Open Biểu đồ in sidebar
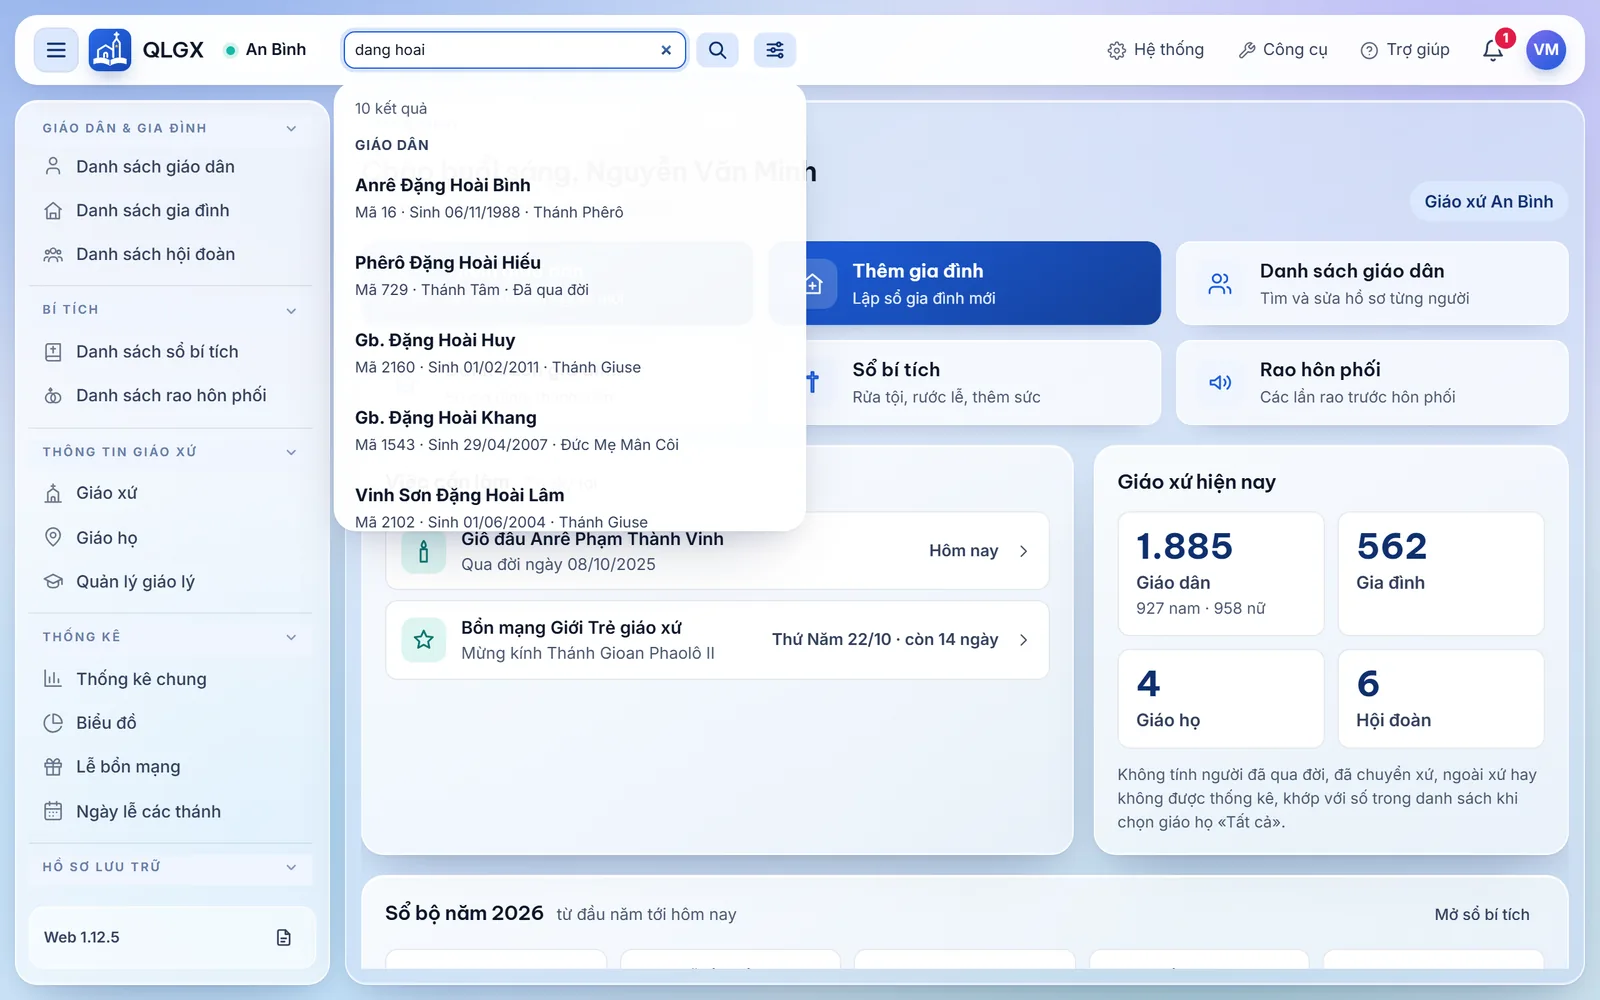Image resolution: width=1600 pixels, height=1000 pixels. [x=171, y=723]
